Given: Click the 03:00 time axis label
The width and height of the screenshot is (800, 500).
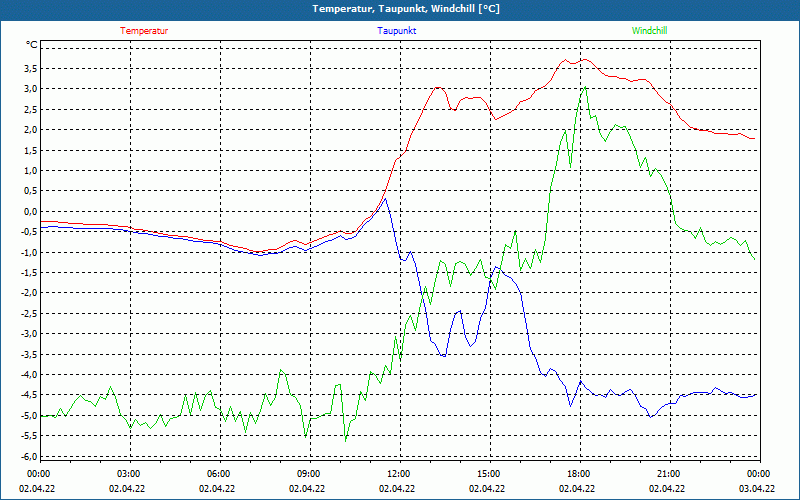Looking at the screenshot, I should coord(129,474).
